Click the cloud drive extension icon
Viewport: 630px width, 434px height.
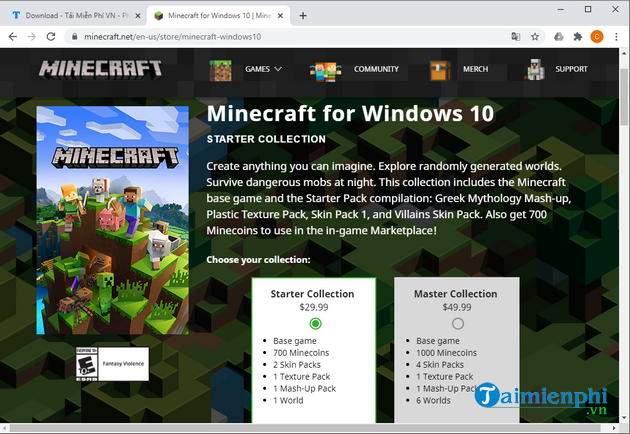(559, 37)
